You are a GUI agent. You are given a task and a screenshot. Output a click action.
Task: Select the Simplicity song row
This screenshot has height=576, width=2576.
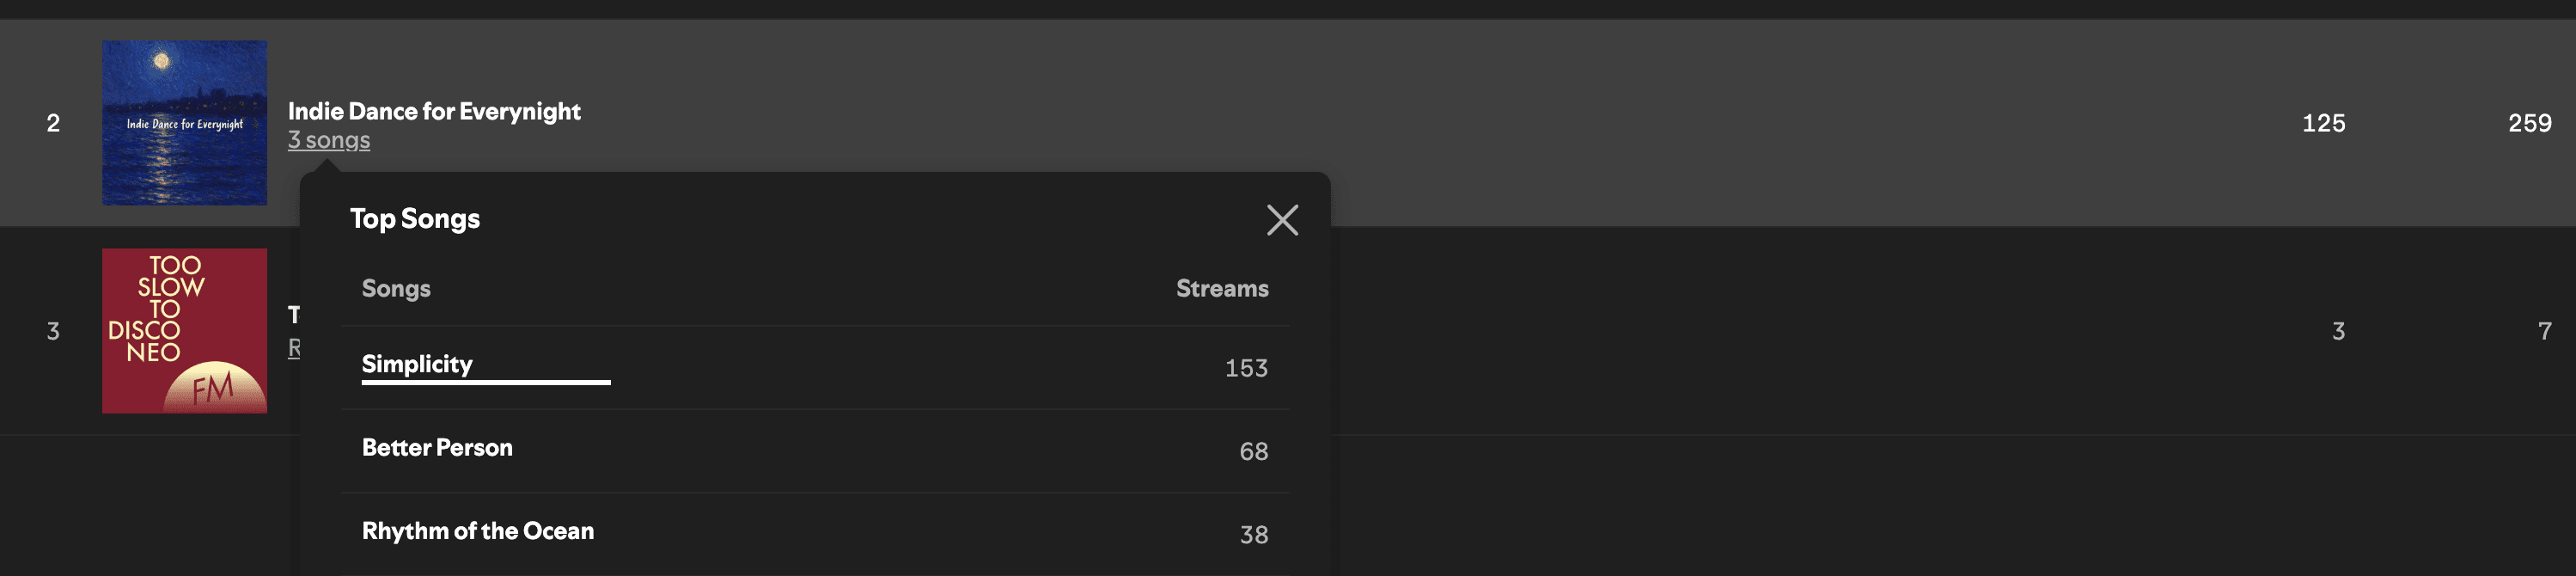[x=815, y=367]
